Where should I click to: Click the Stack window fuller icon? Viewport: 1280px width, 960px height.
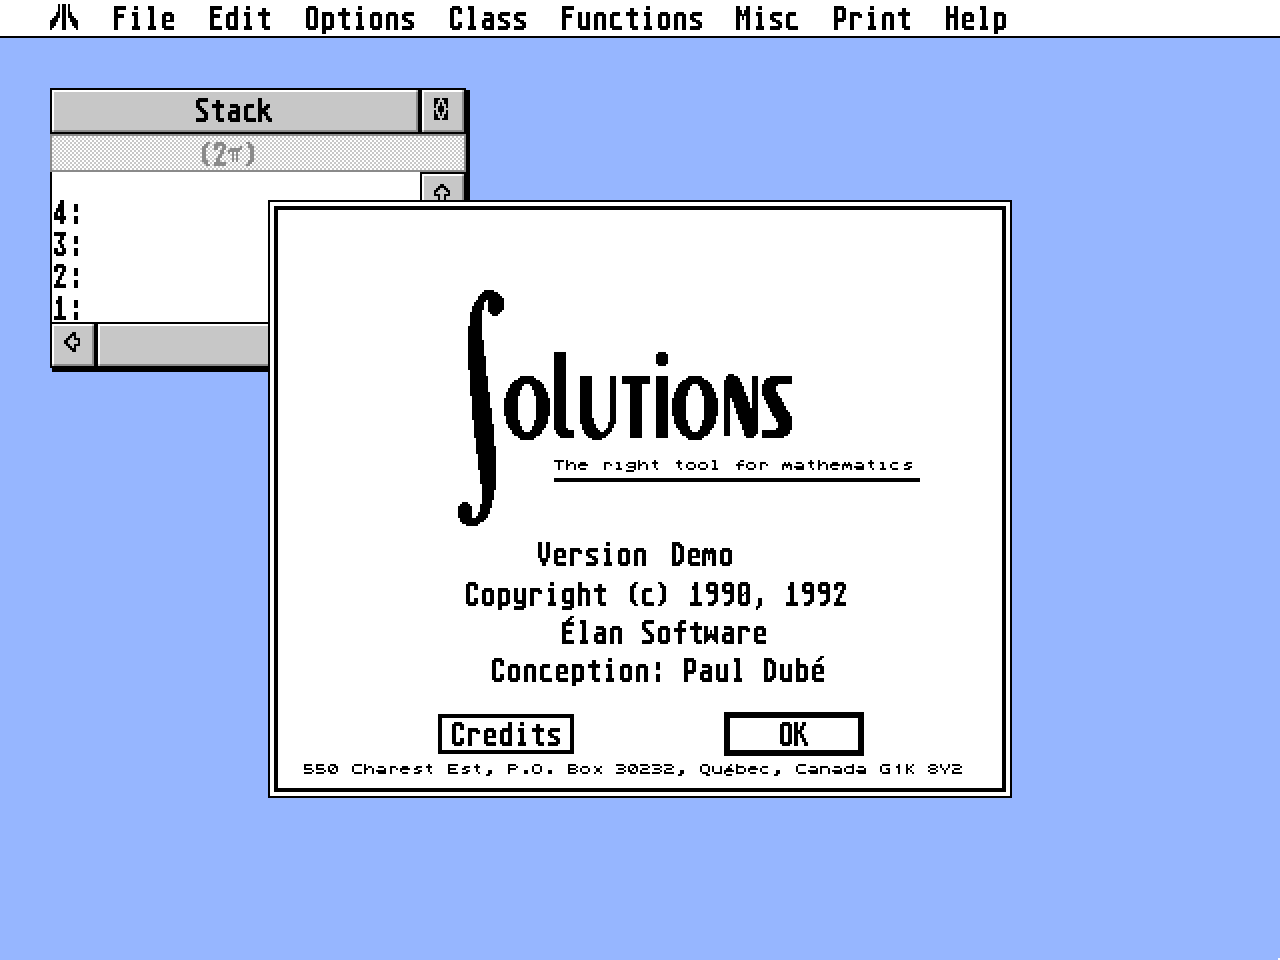coord(442,110)
